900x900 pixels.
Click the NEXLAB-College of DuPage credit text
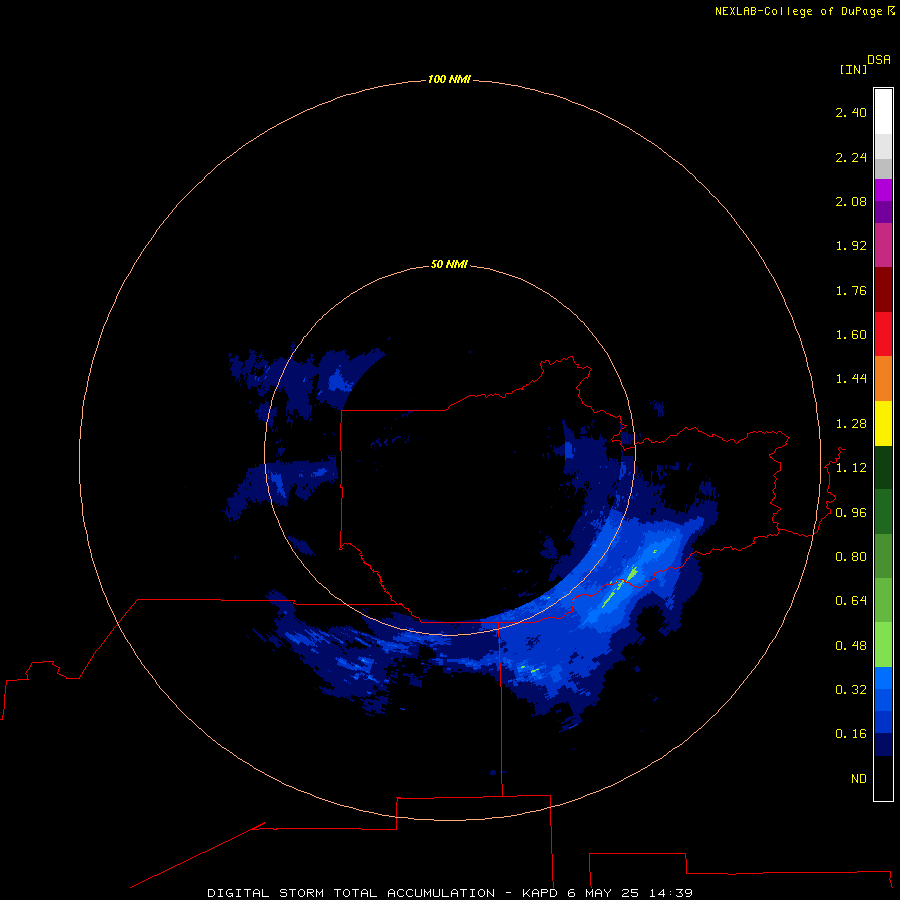[x=805, y=11]
